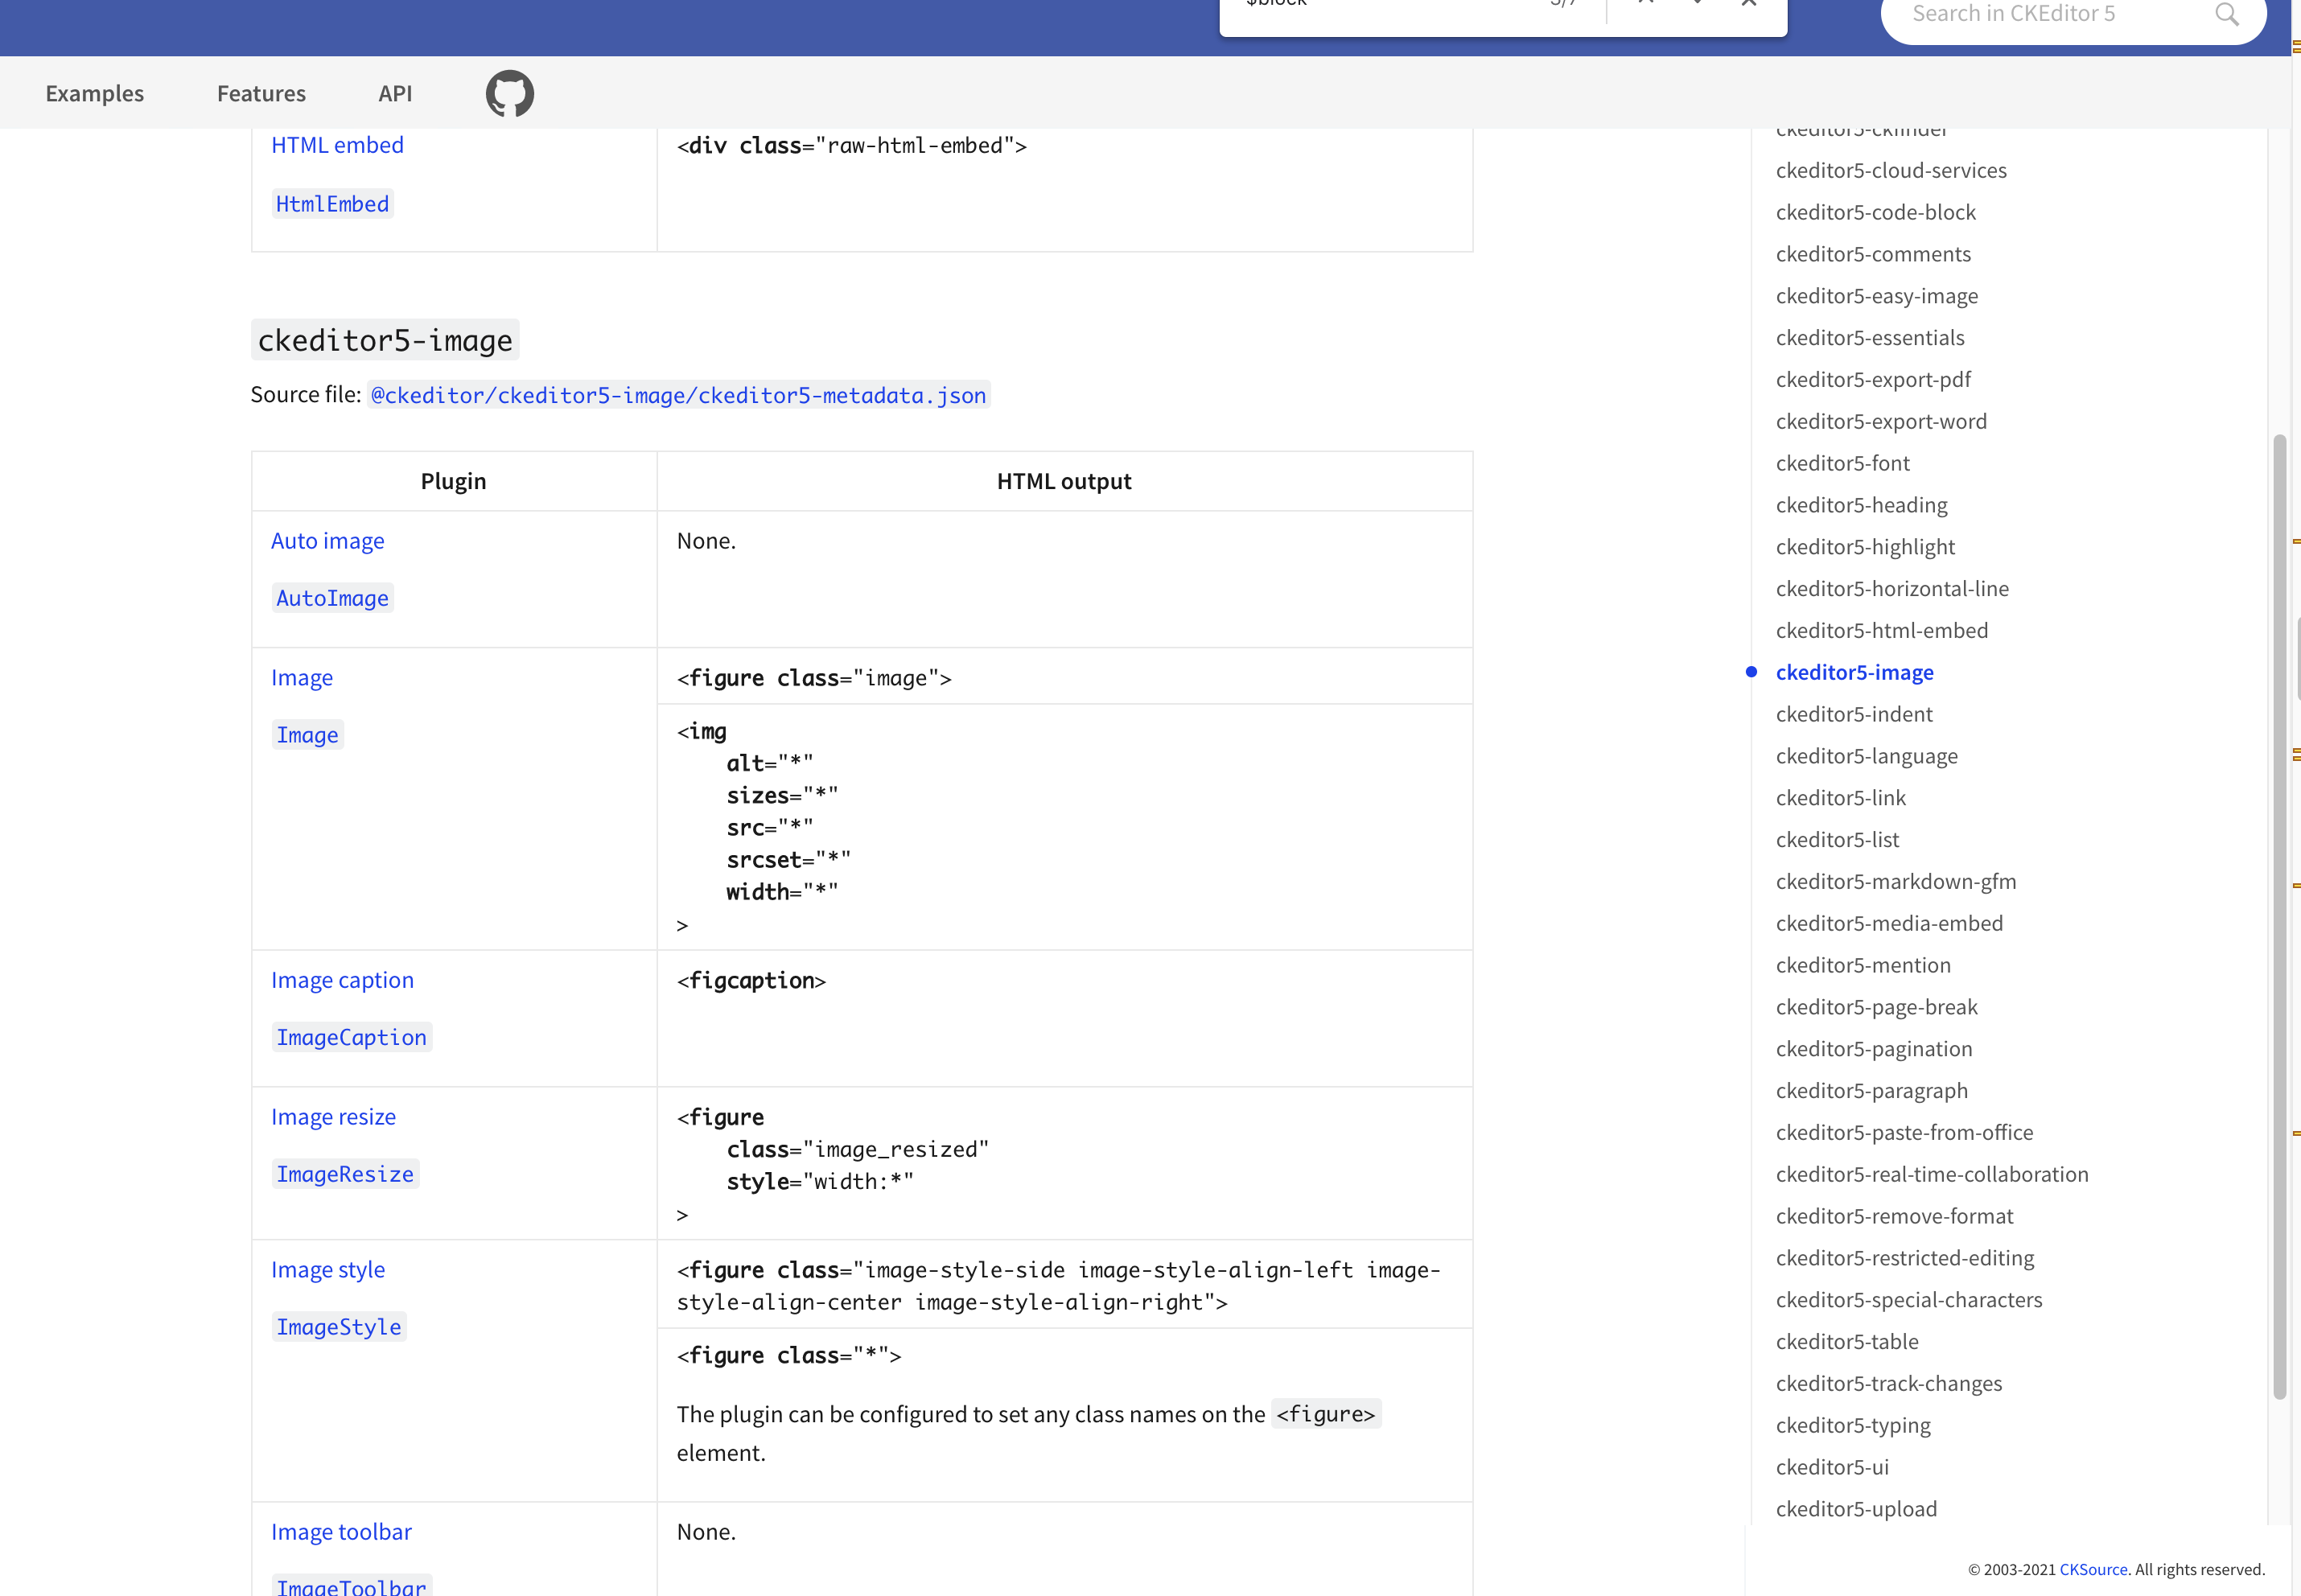The width and height of the screenshot is (2301, 1596).
Task: Open the API navigation item
Action: (395, 93)
